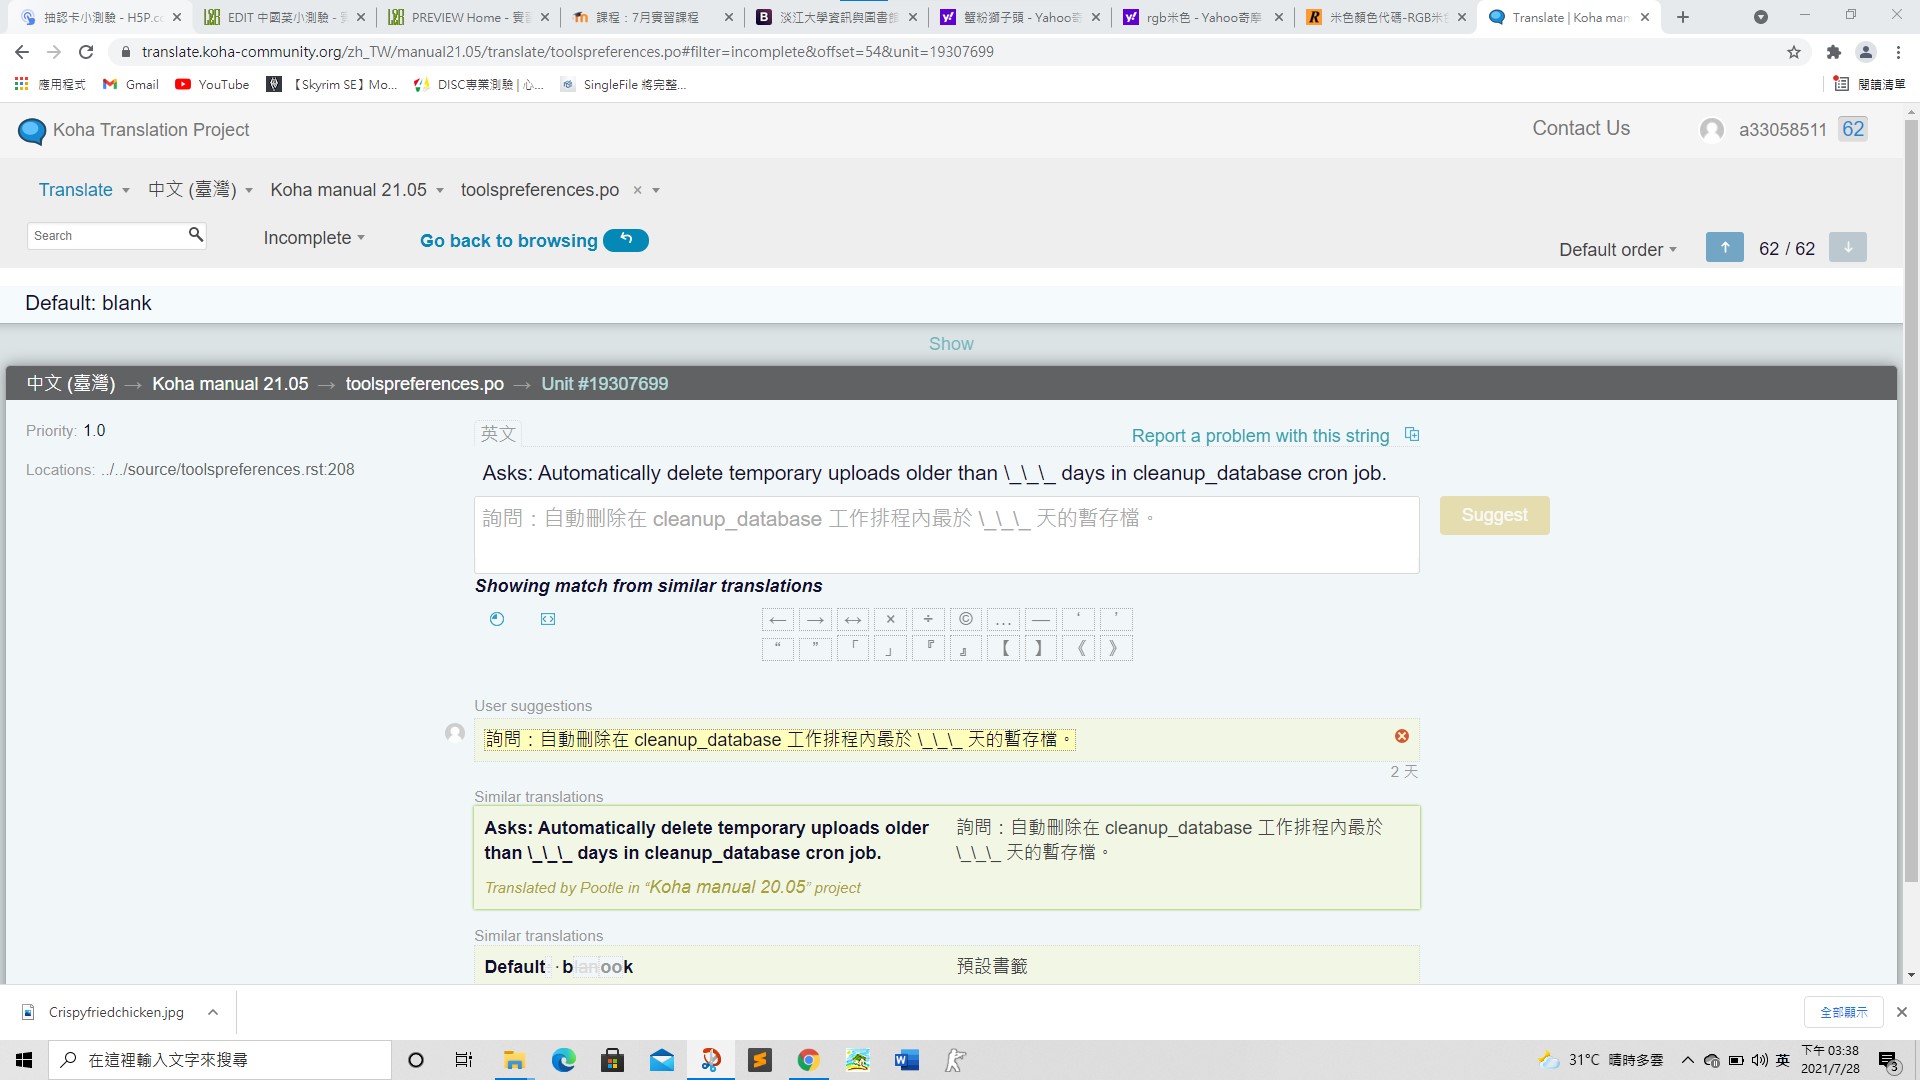The image size is (1920, 1080).
Task: Click Go back to browsing link
Action: pos(509,241)
